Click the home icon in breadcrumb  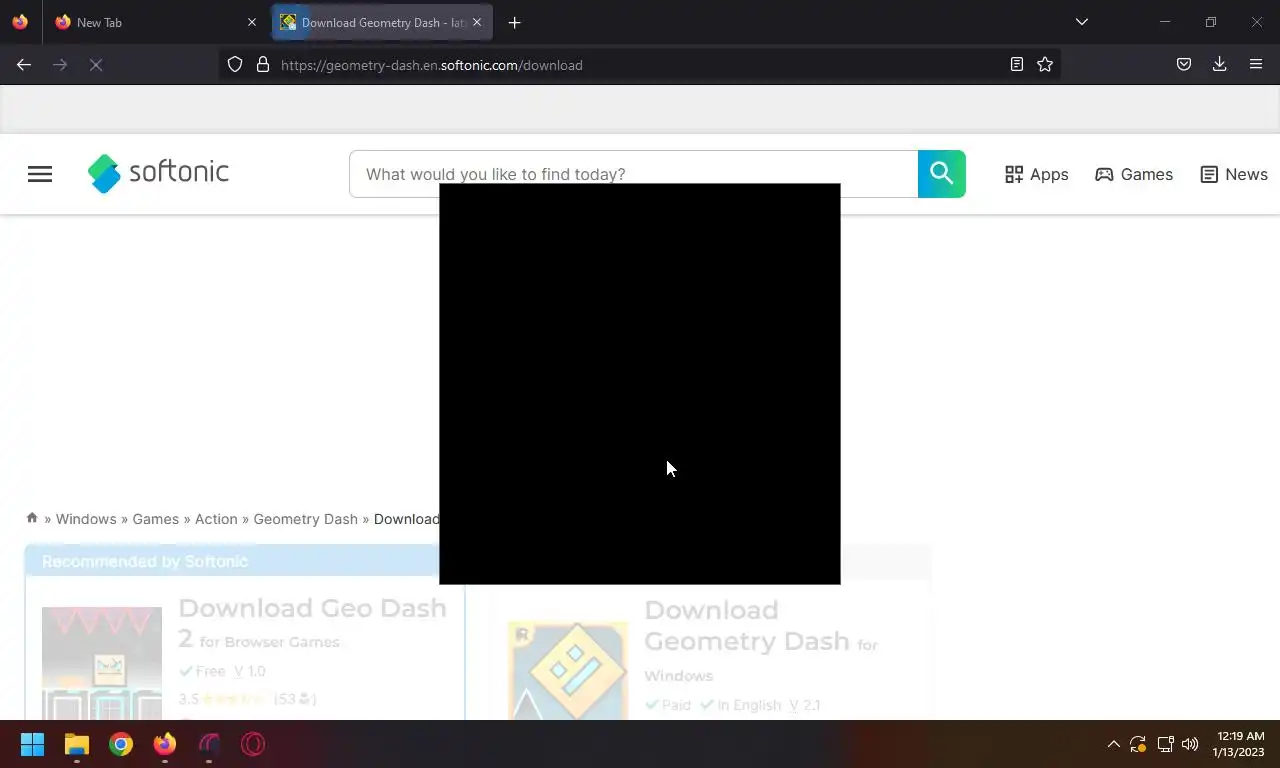pyautogui.click(x=32, y=518)
